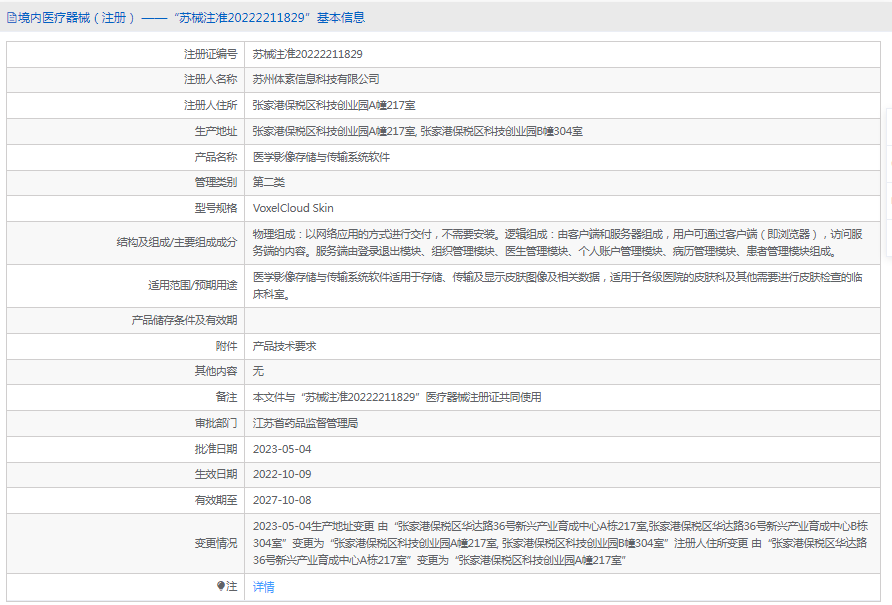Click the 附件 label

point(226,346)
